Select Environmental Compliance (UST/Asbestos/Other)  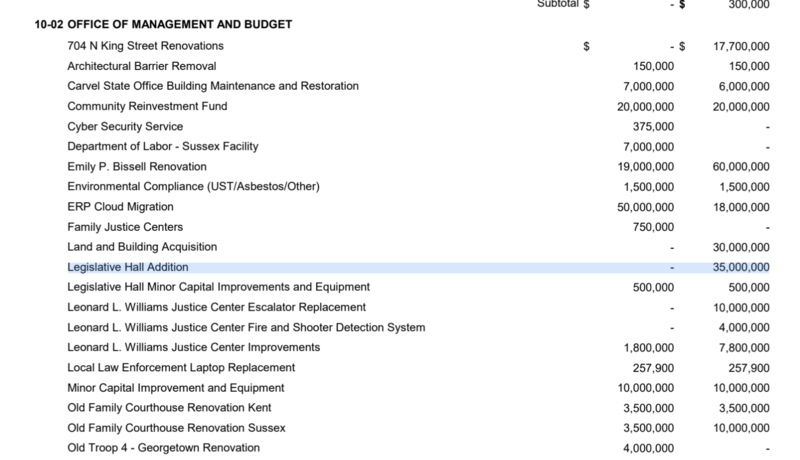[x=193, y=187]
